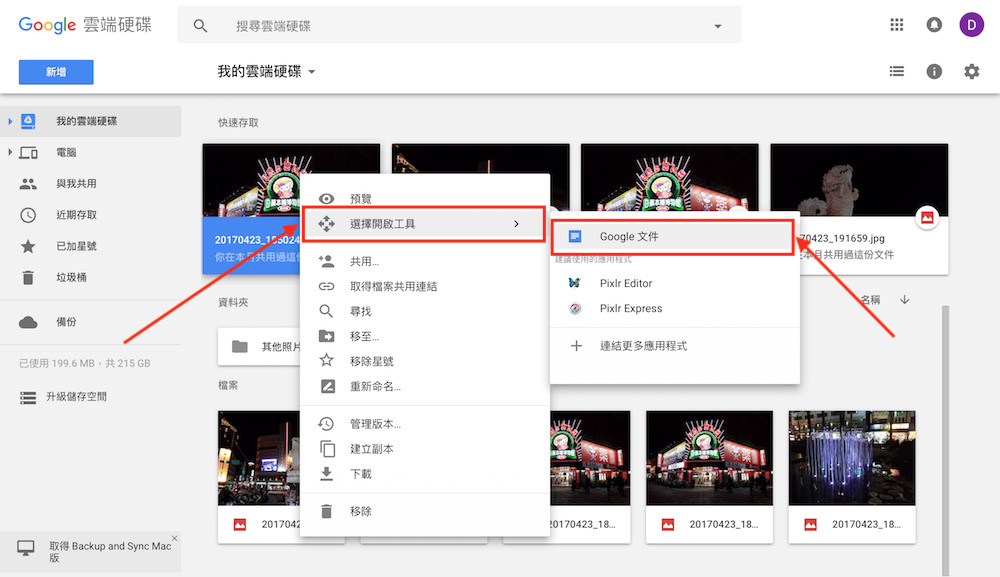1000x577 pixels.
Task: Open the notifications bell icon
Action: (x=934, y=25)
